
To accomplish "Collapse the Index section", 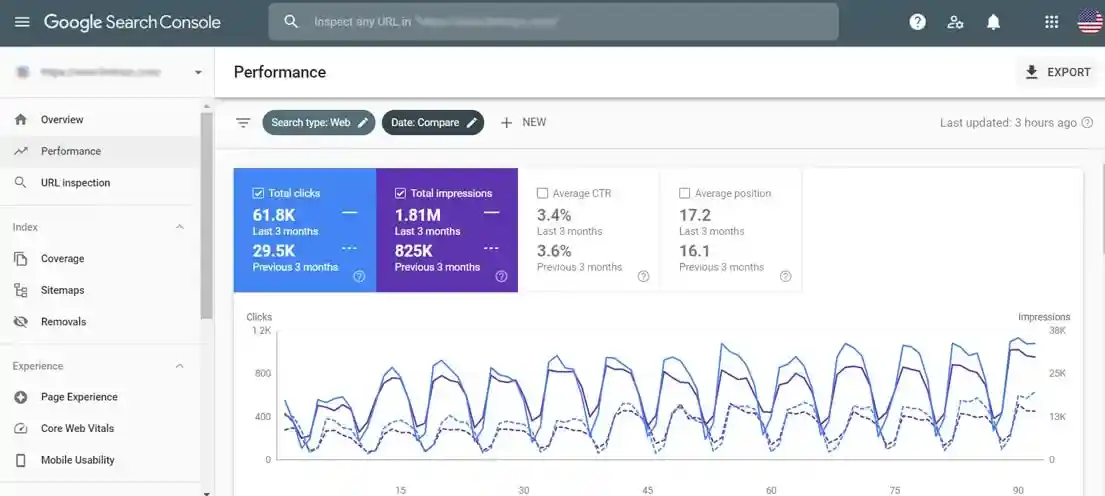I will tap(180, 227).
